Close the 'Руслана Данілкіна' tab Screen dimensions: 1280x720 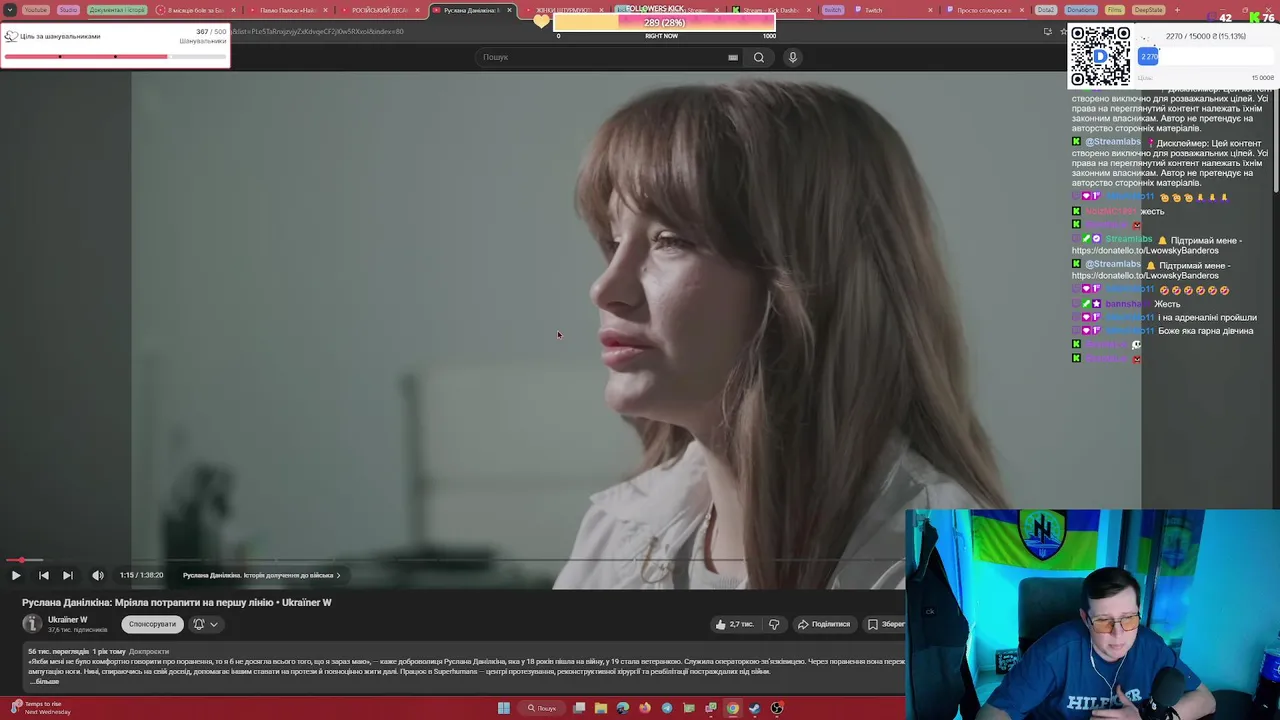tap(510, 10)
